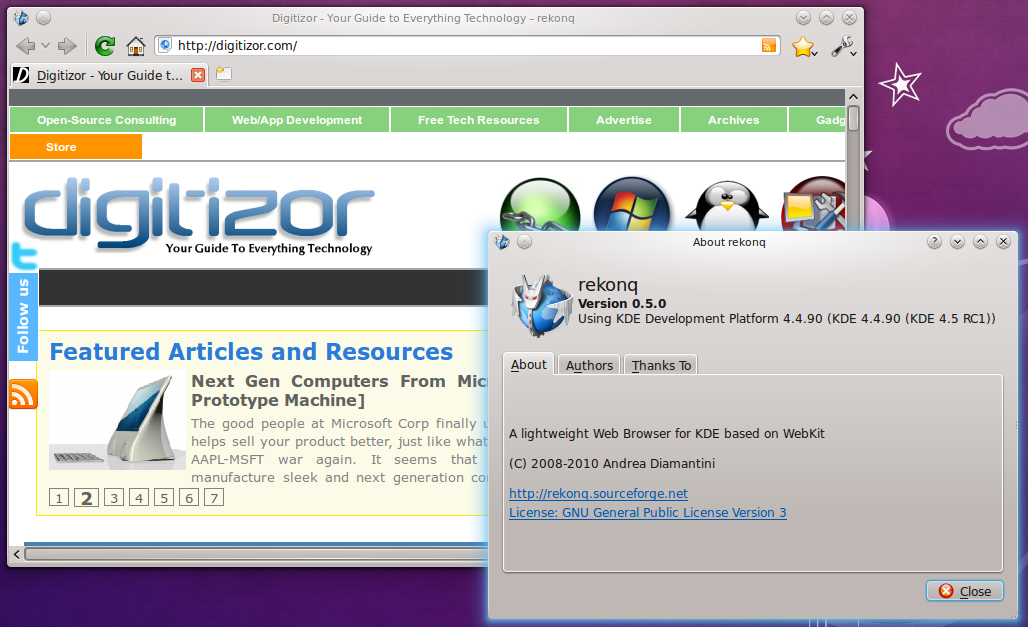Viewport: 1028px width, 627px height.
Task: Open the wrench tools menu
Action: coord(843,47)
